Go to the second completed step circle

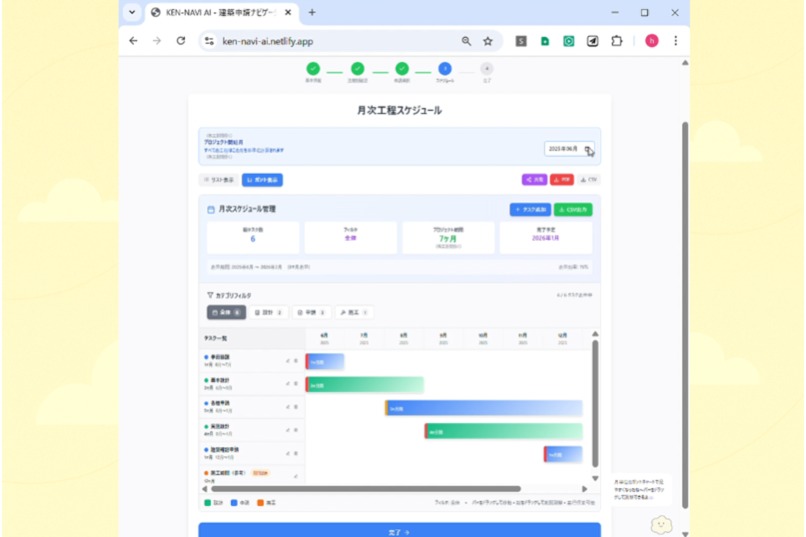coord(358,68)
